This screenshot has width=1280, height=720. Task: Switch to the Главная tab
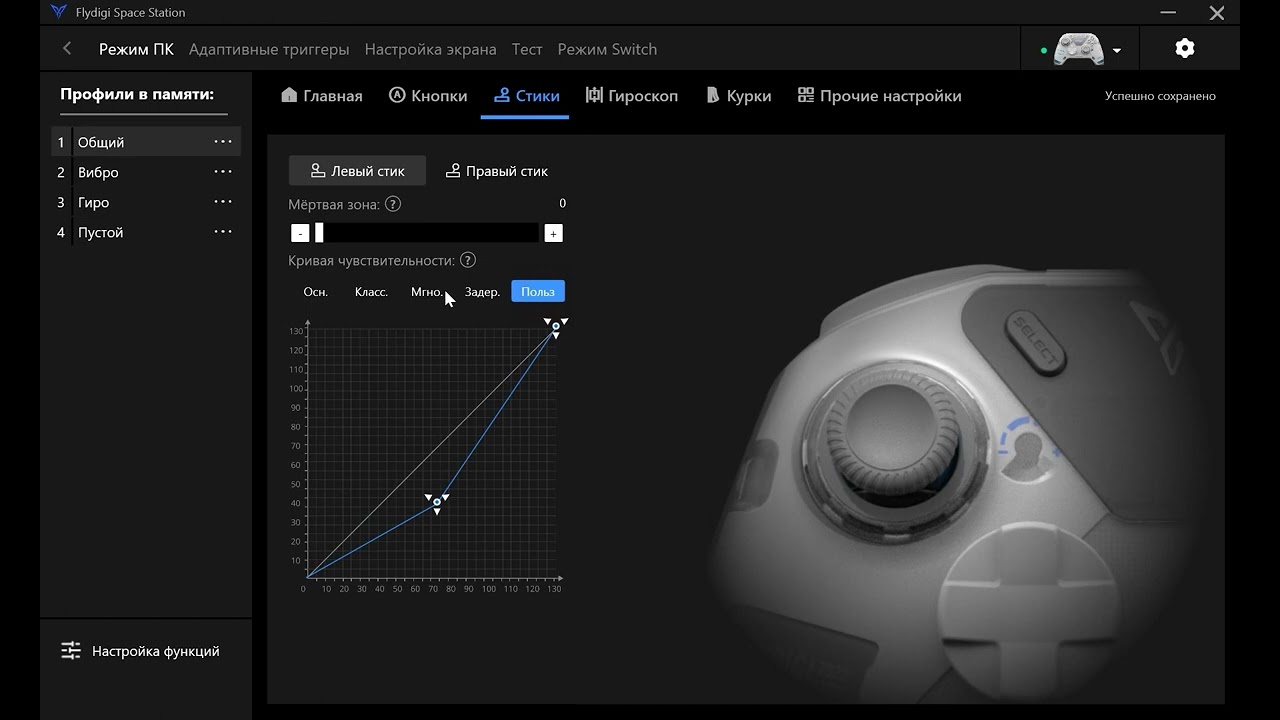[322, 96]
